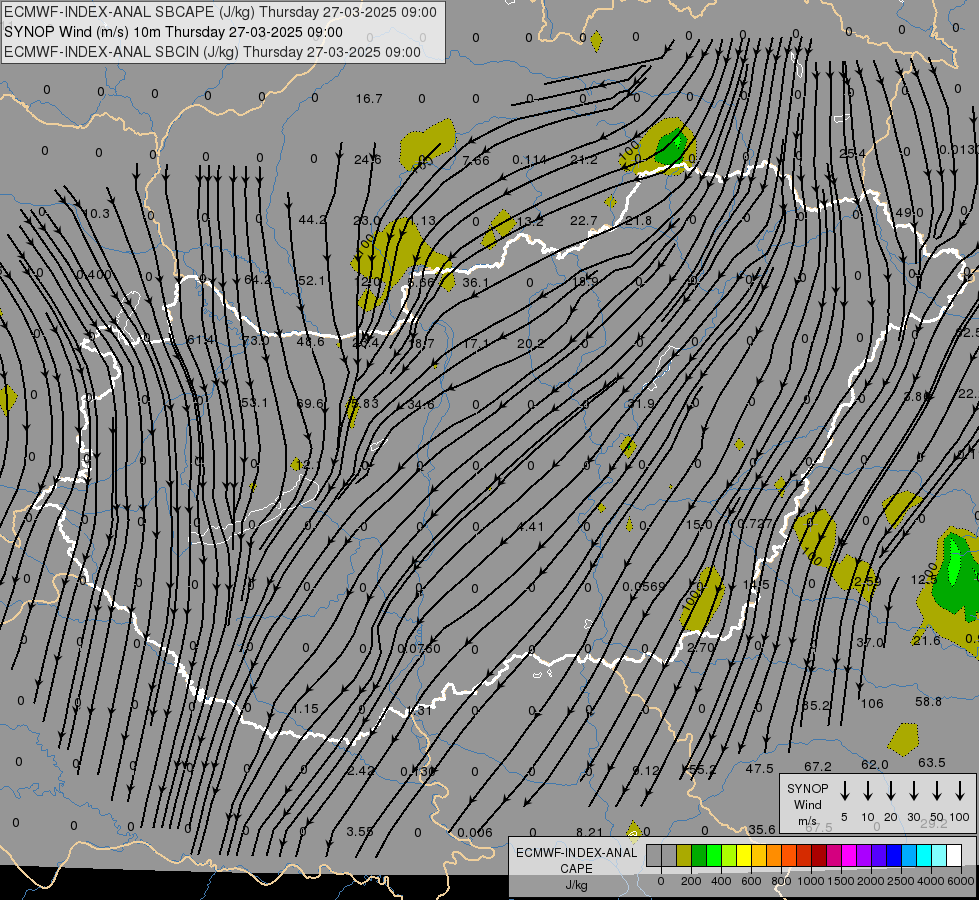979x900 pixels.
Task: Click the map value '0.400'
Action: pos(94,275)
